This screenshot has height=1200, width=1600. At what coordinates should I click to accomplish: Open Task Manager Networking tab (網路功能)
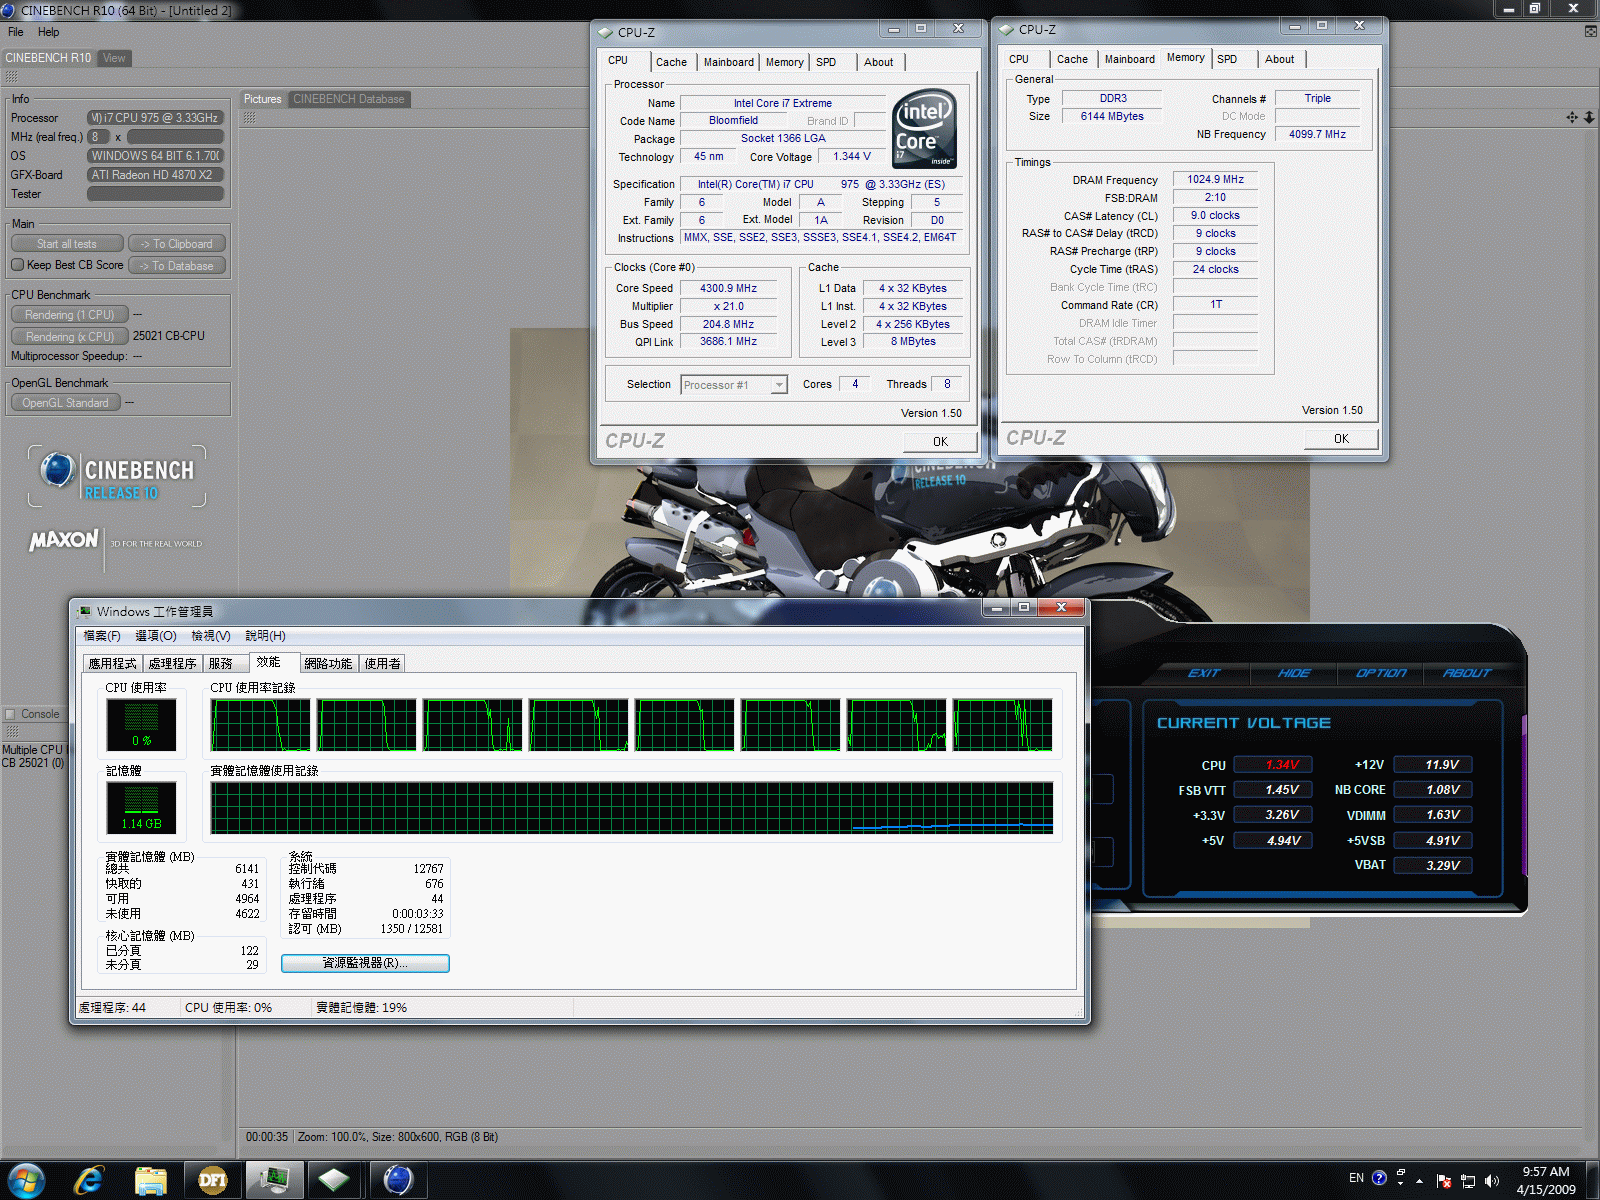click(328, 663)
